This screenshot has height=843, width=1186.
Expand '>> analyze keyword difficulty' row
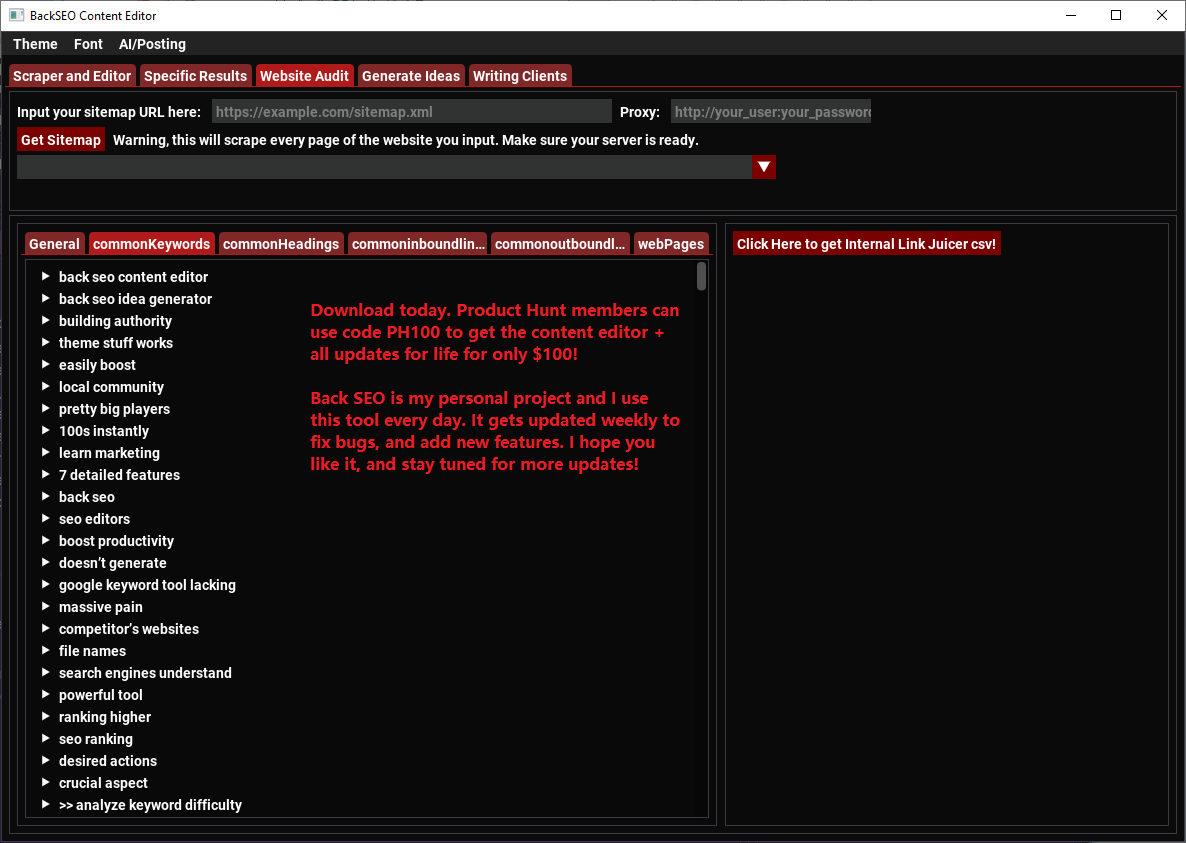pyautogui.click(x=45, y=804)
